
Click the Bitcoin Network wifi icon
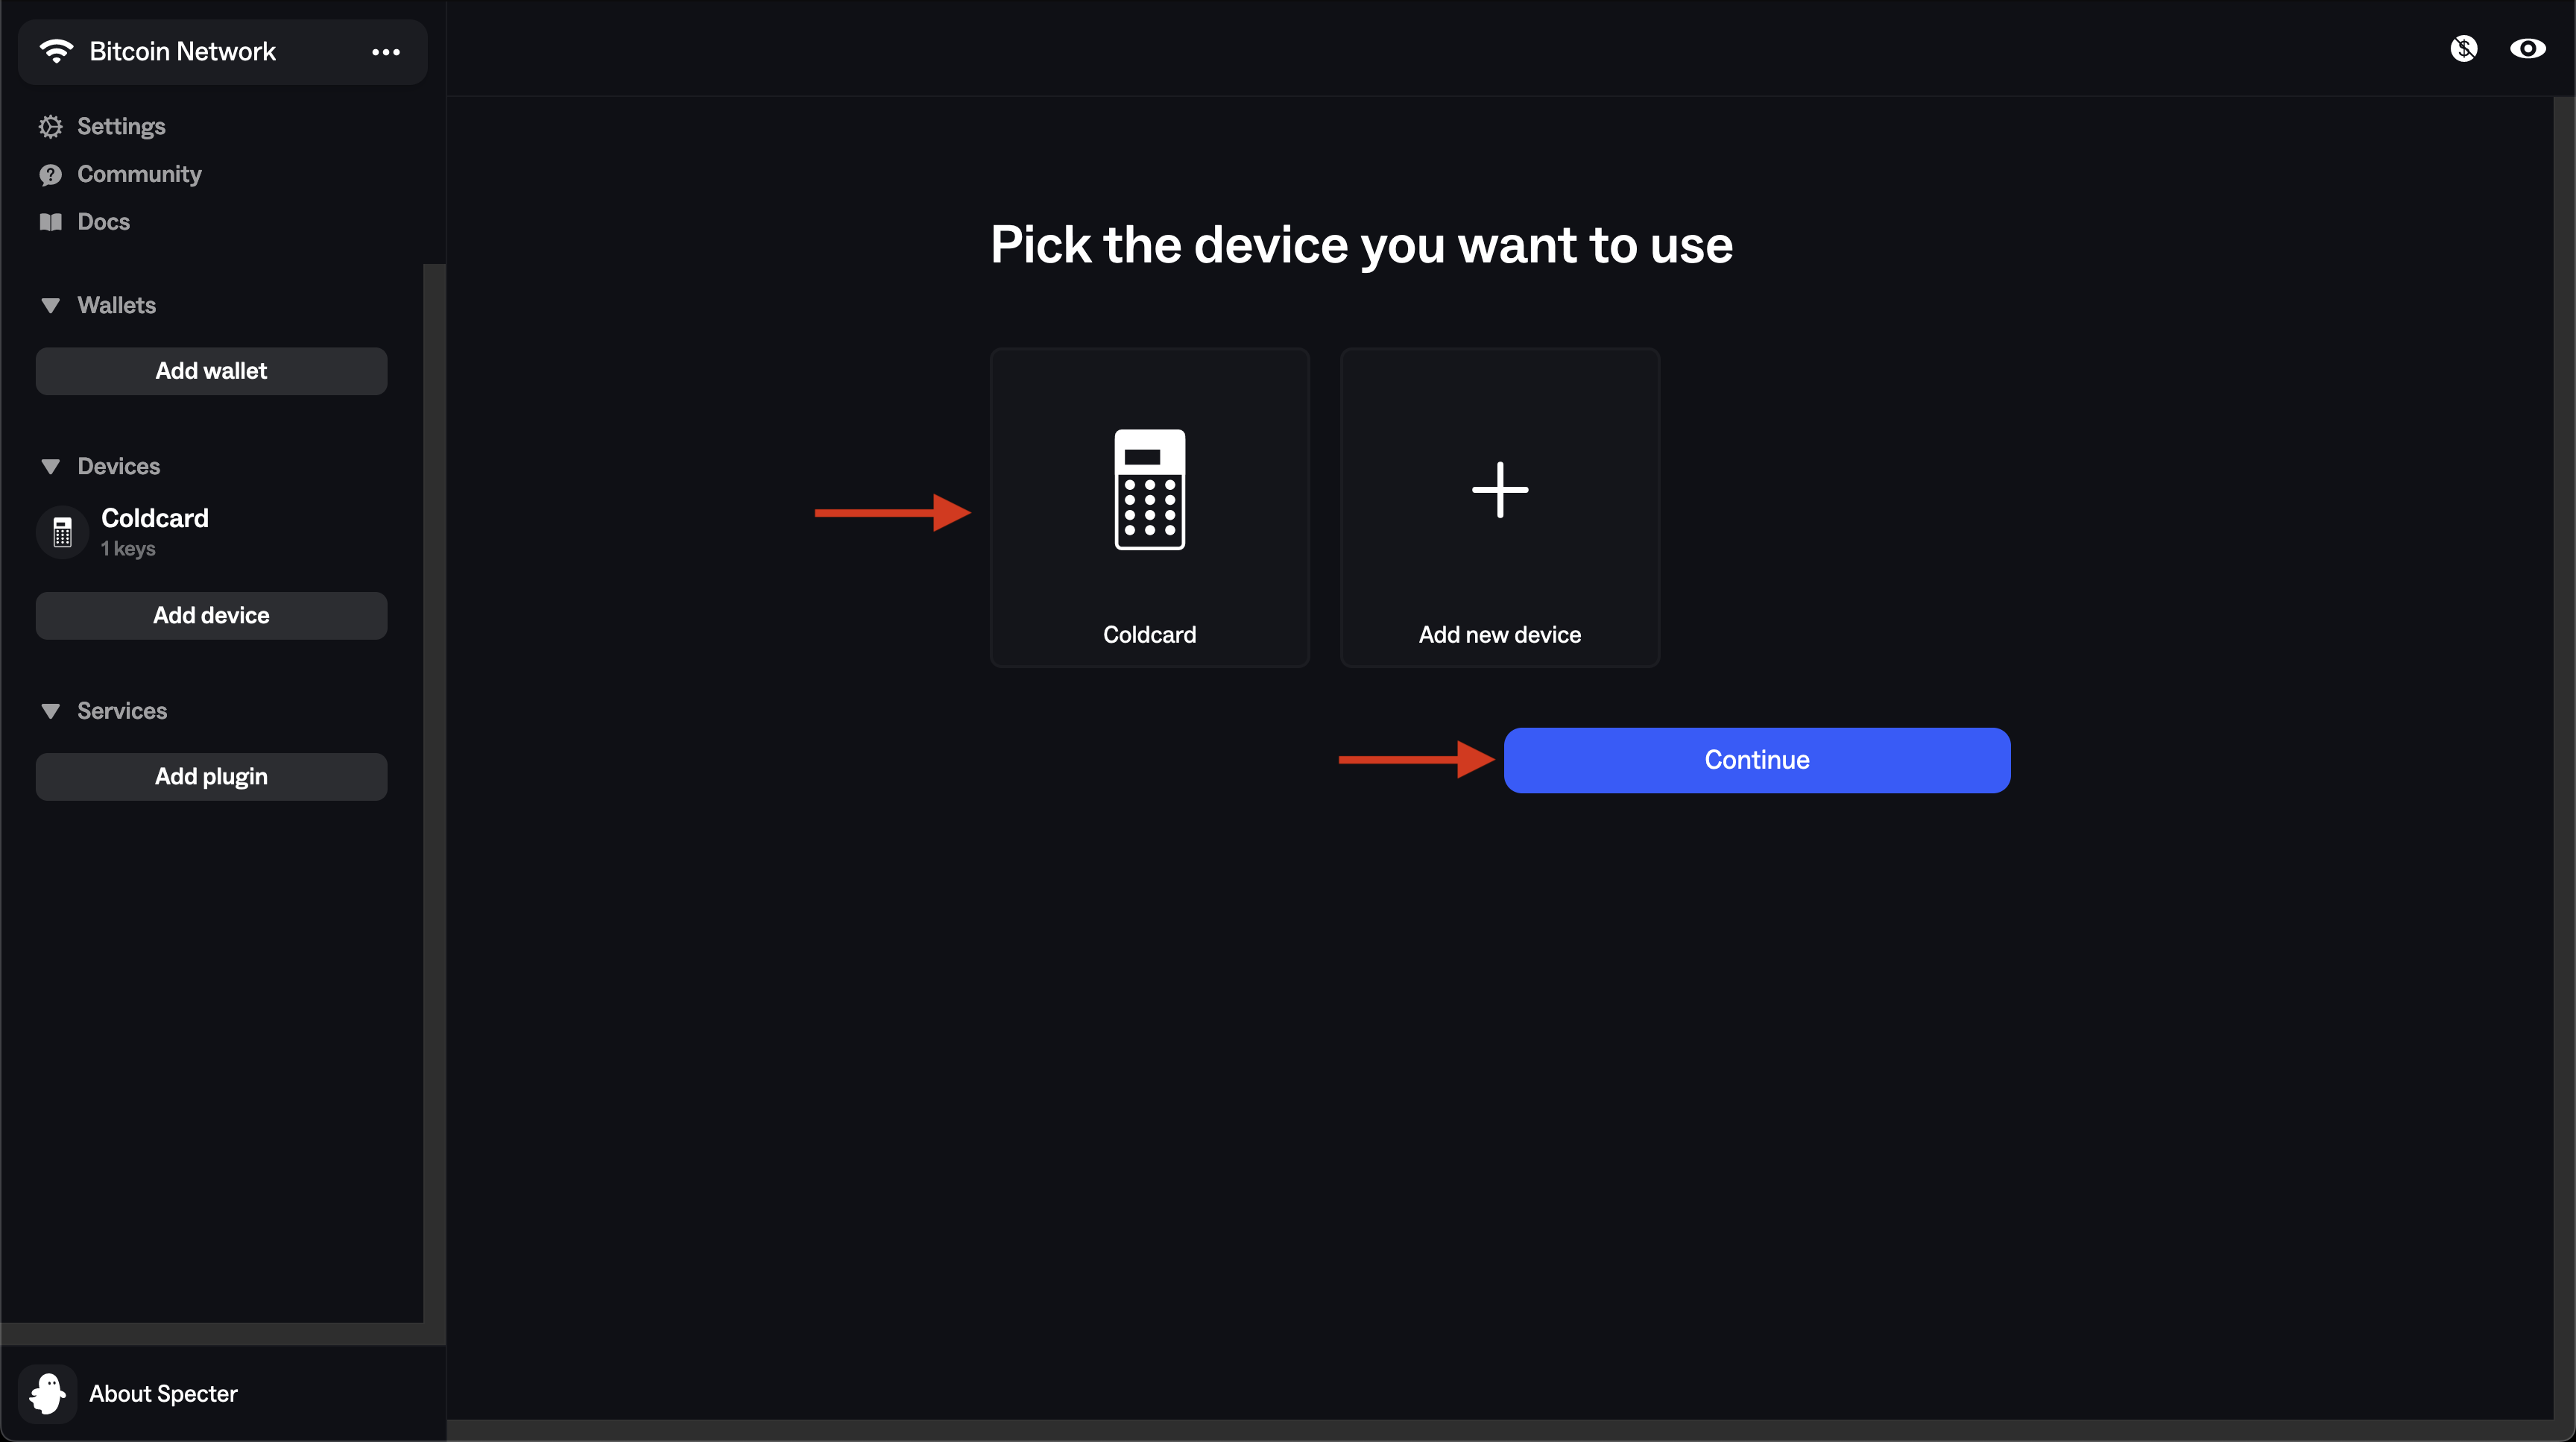coord(57,51)
